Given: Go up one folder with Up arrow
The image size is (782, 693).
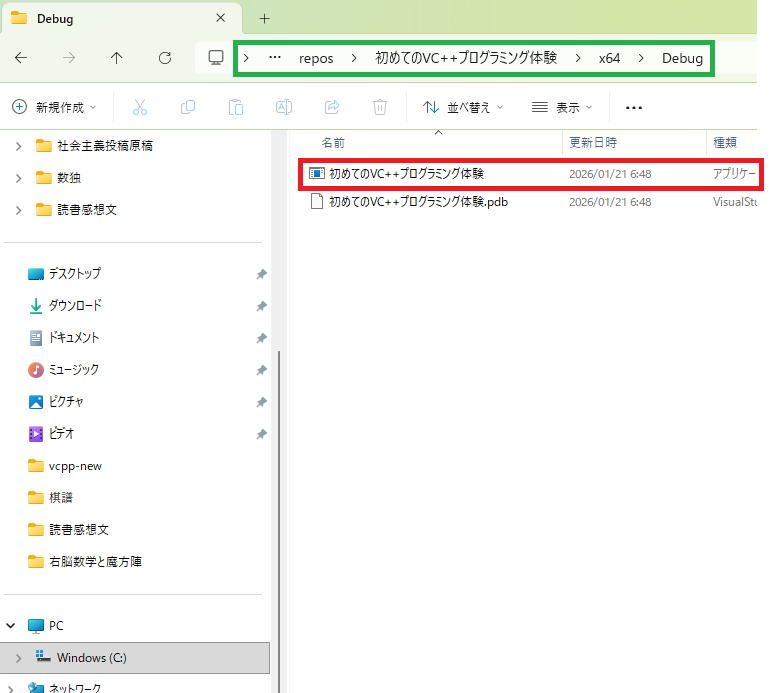Looking at the screenshot, I should 116,58.
